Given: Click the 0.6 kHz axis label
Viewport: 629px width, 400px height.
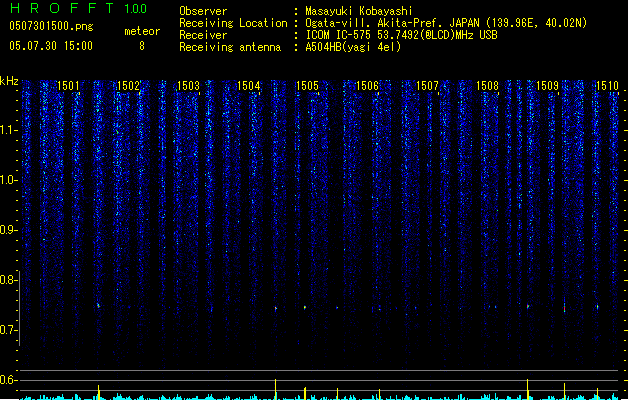Looking at the screenshot, I should click(9, 380).
